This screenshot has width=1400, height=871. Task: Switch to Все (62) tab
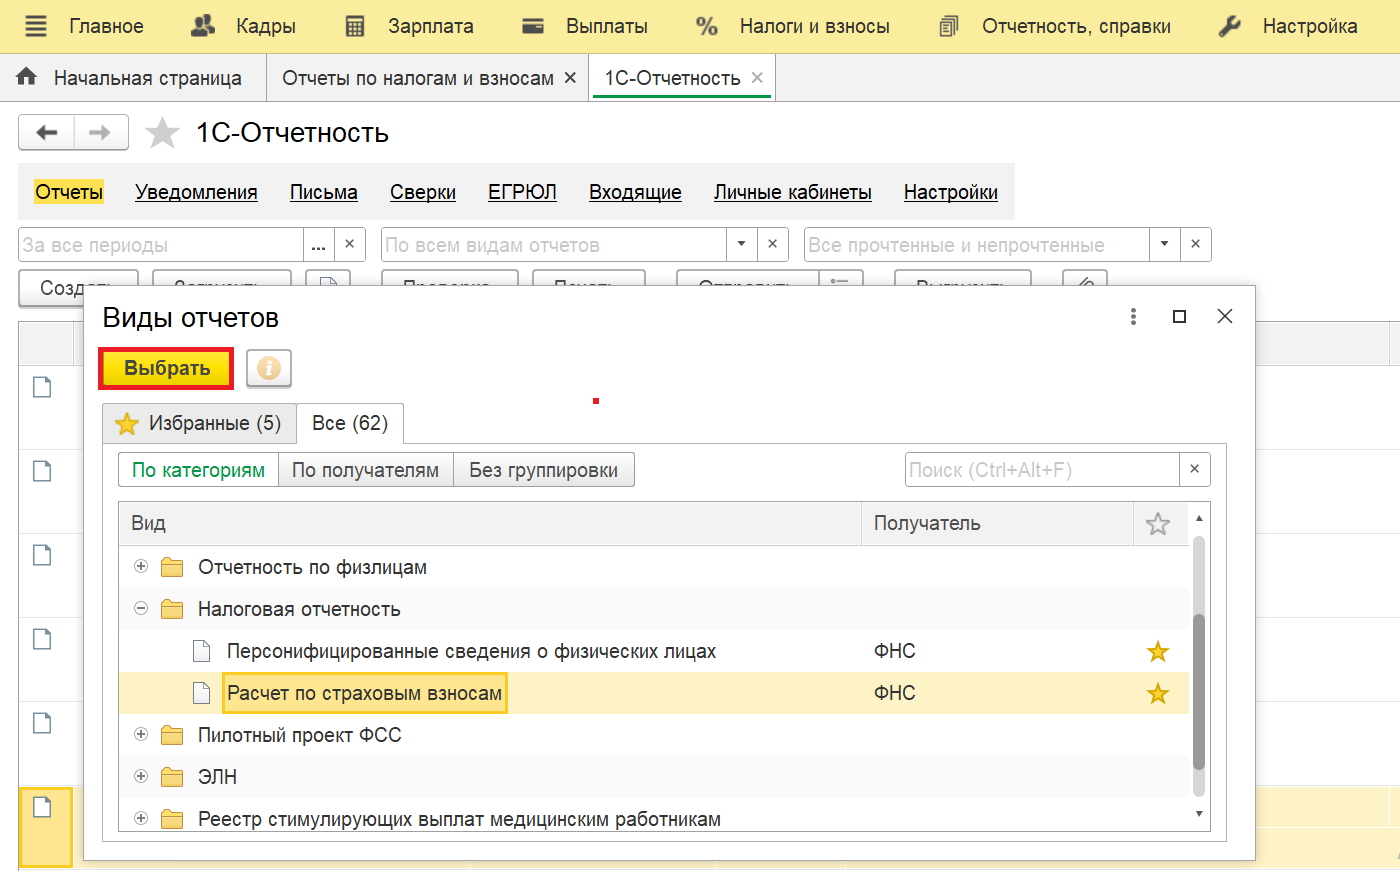click(350, 424)
